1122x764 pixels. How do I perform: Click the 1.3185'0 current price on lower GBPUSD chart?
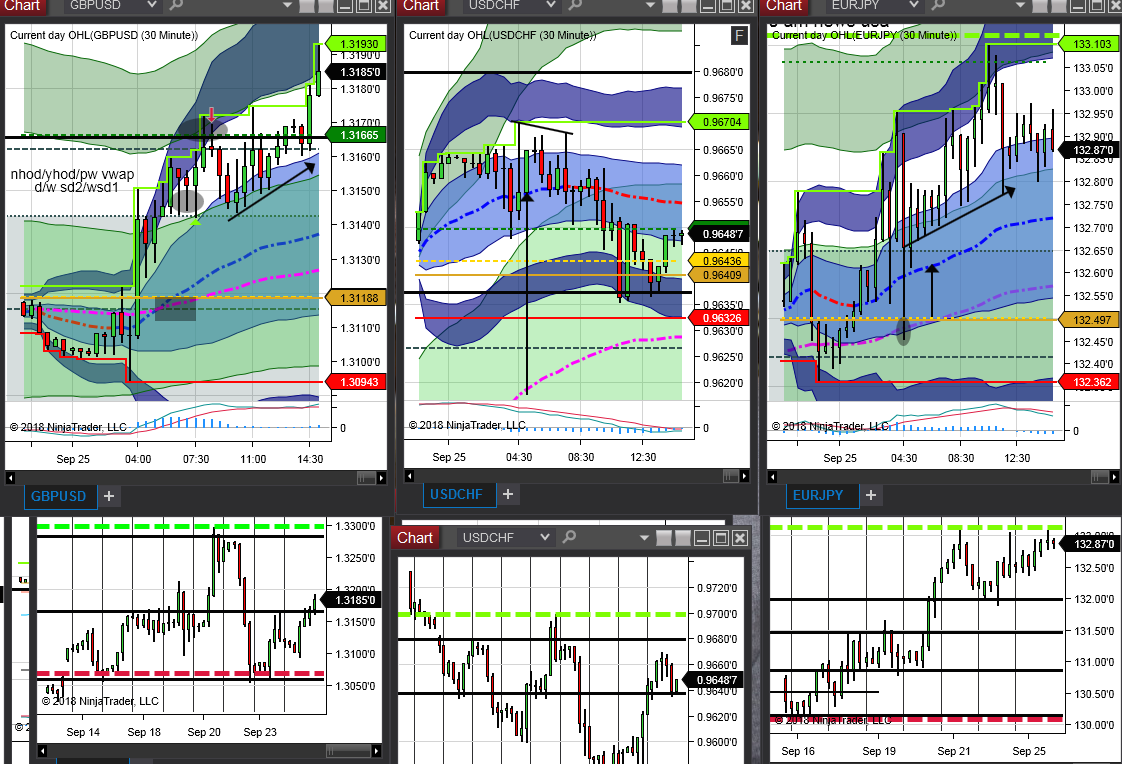(x=353, y=600)
